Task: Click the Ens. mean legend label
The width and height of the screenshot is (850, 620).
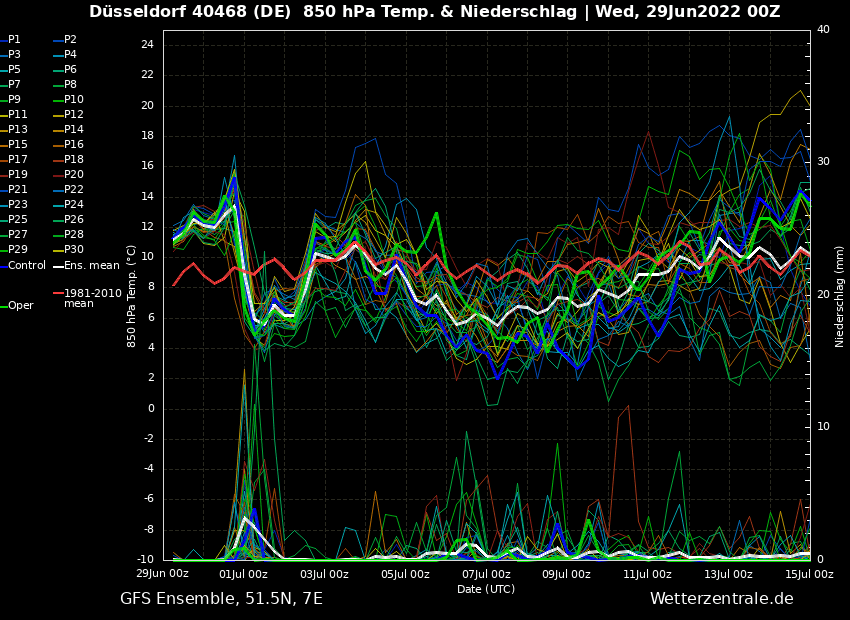Action: 91,266
